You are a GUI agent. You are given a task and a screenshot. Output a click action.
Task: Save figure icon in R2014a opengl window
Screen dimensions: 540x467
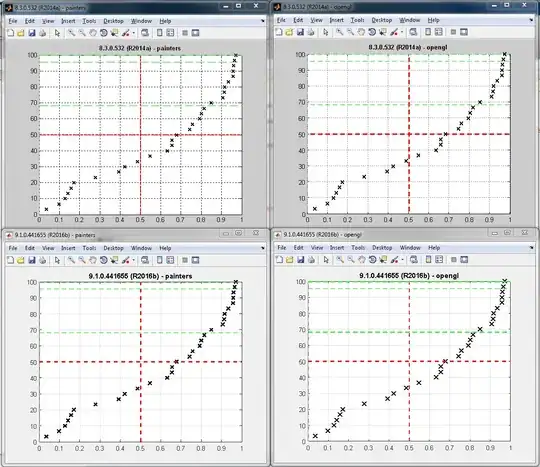coord(300,32)
